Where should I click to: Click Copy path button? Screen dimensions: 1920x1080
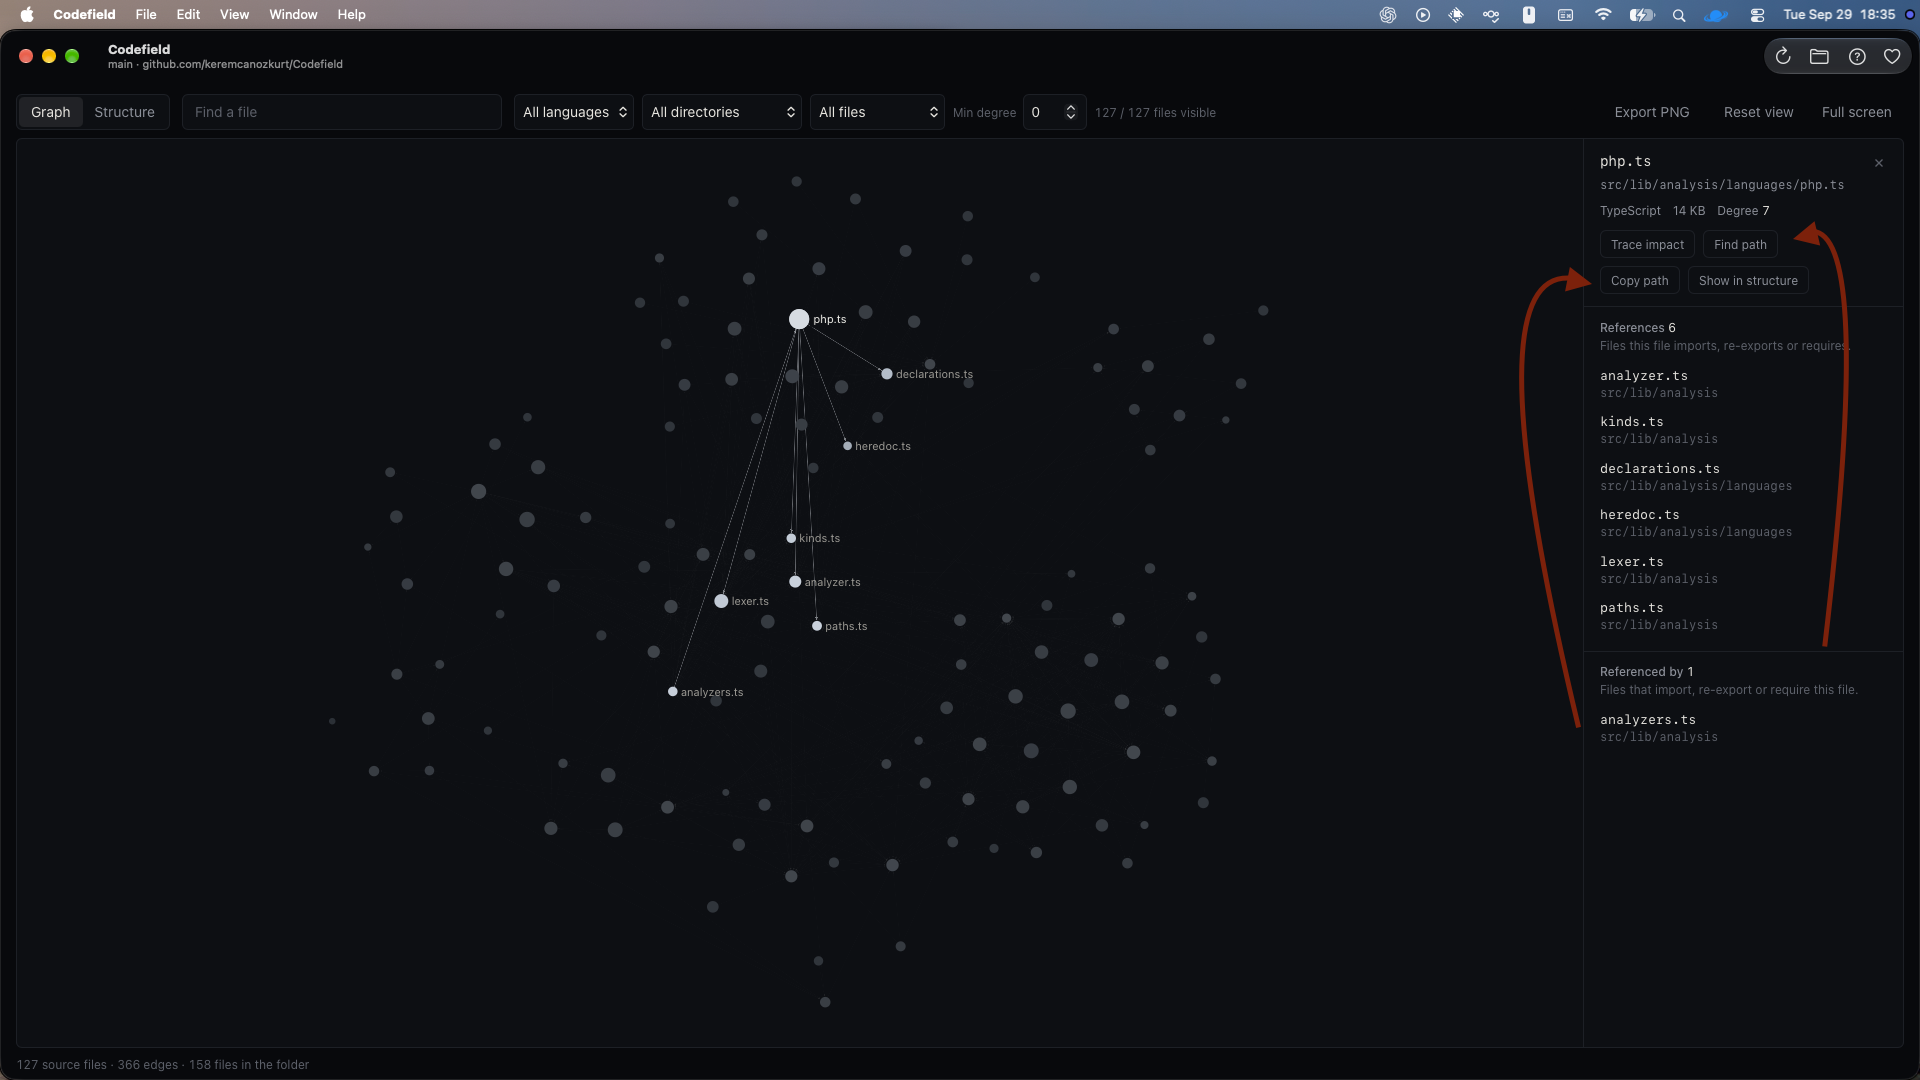pos(1639,281)
